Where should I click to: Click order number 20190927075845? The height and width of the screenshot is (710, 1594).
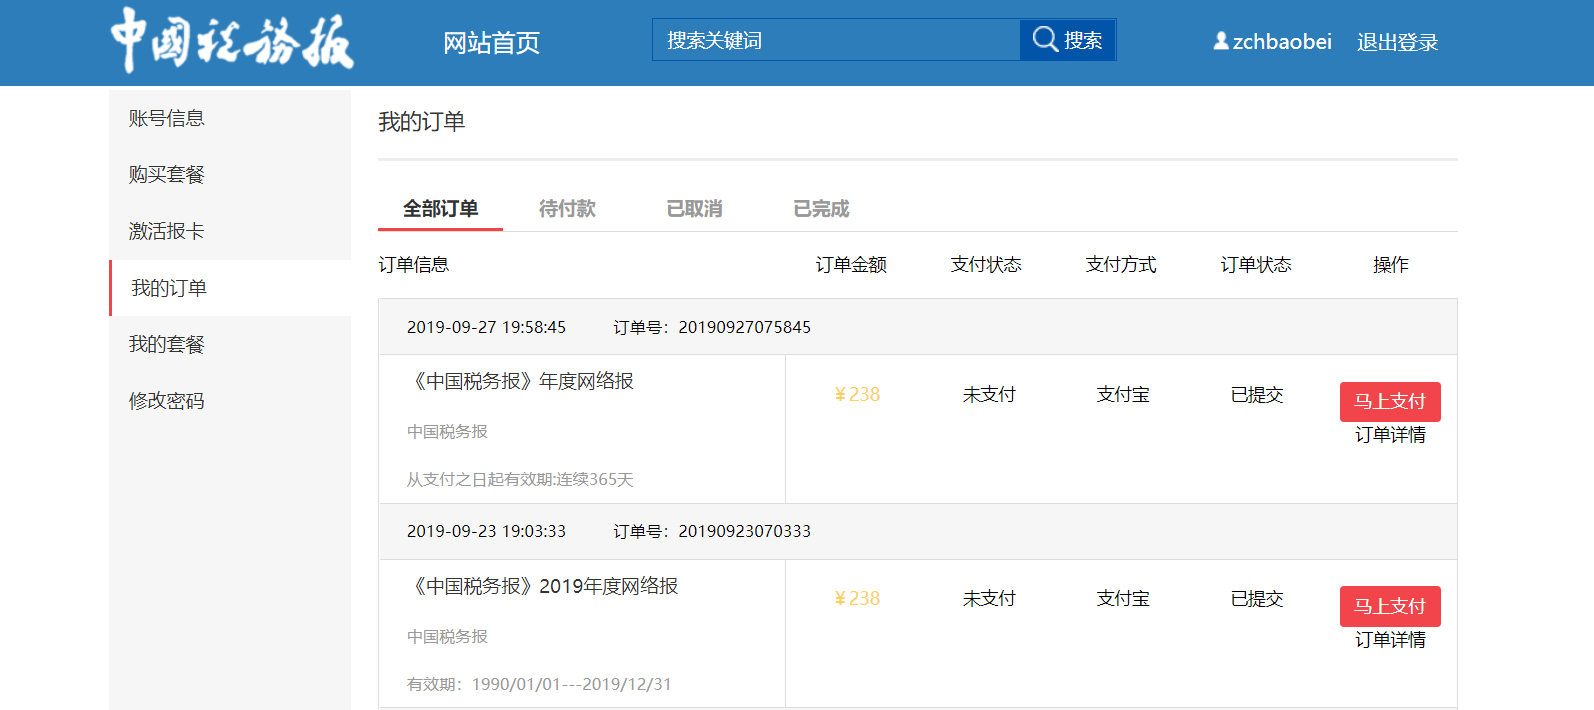pos(744,327)
